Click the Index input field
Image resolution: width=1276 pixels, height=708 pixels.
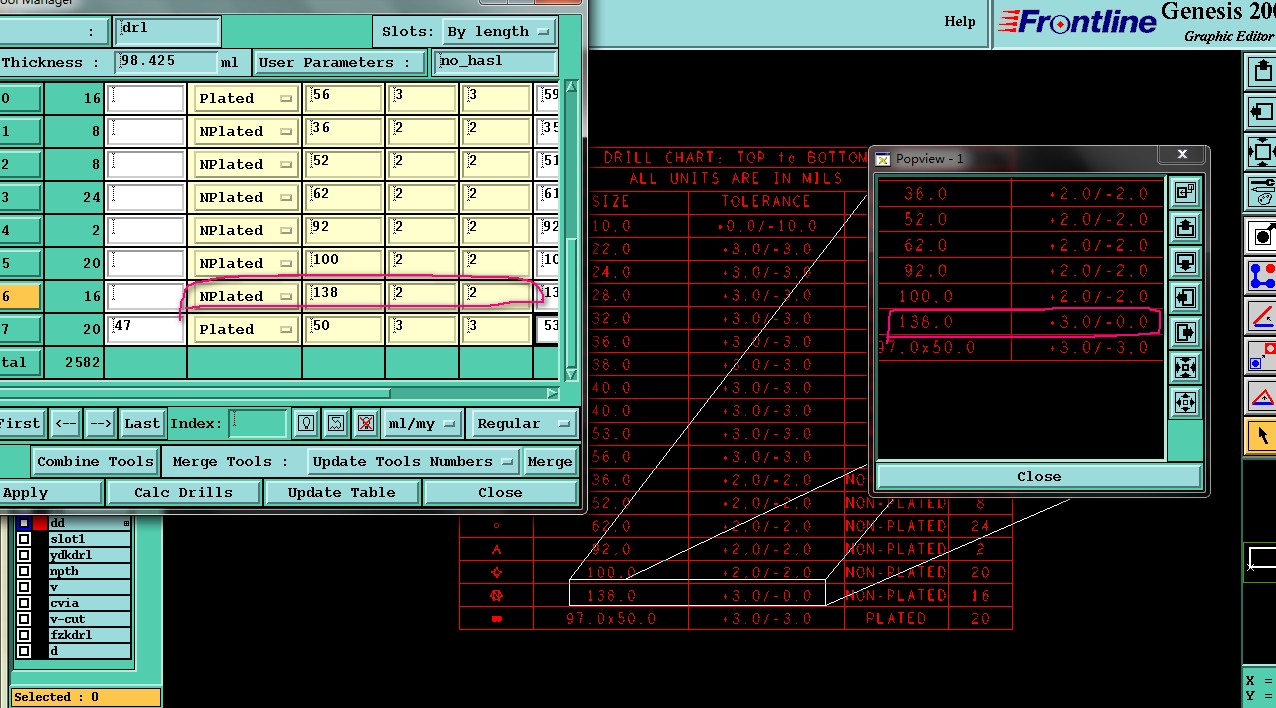click(x=258, y=424)
